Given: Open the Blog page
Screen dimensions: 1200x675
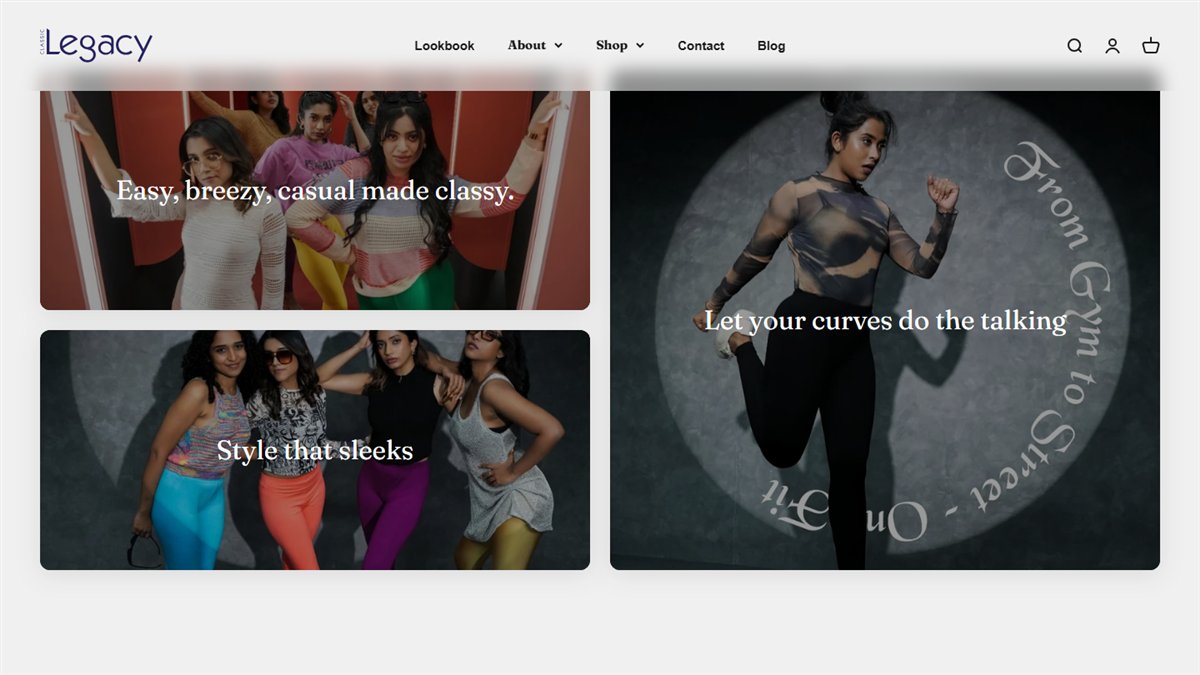Looking at the screenshot, I should tap(771, 45).
